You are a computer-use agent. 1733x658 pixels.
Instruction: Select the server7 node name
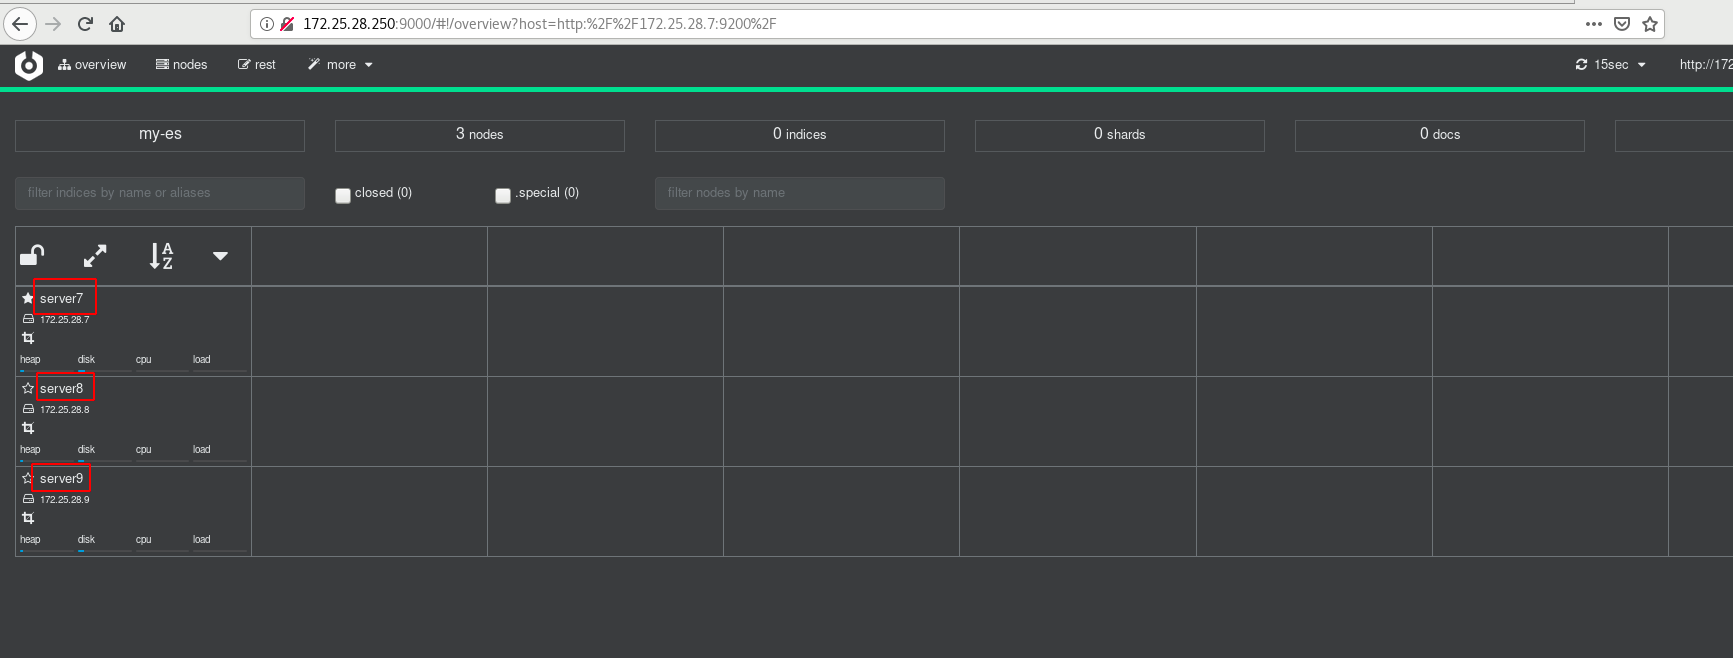tap(62, 299)
